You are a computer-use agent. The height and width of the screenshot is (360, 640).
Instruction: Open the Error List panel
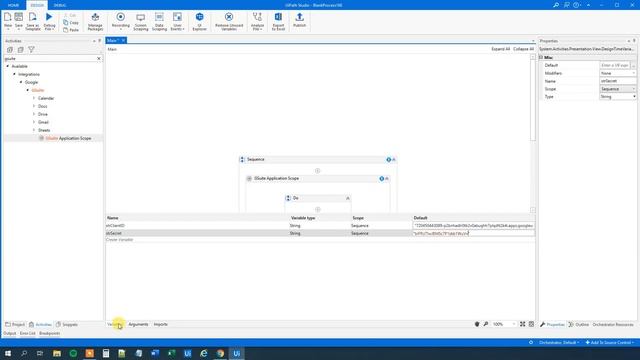click(x=27, y=333)
